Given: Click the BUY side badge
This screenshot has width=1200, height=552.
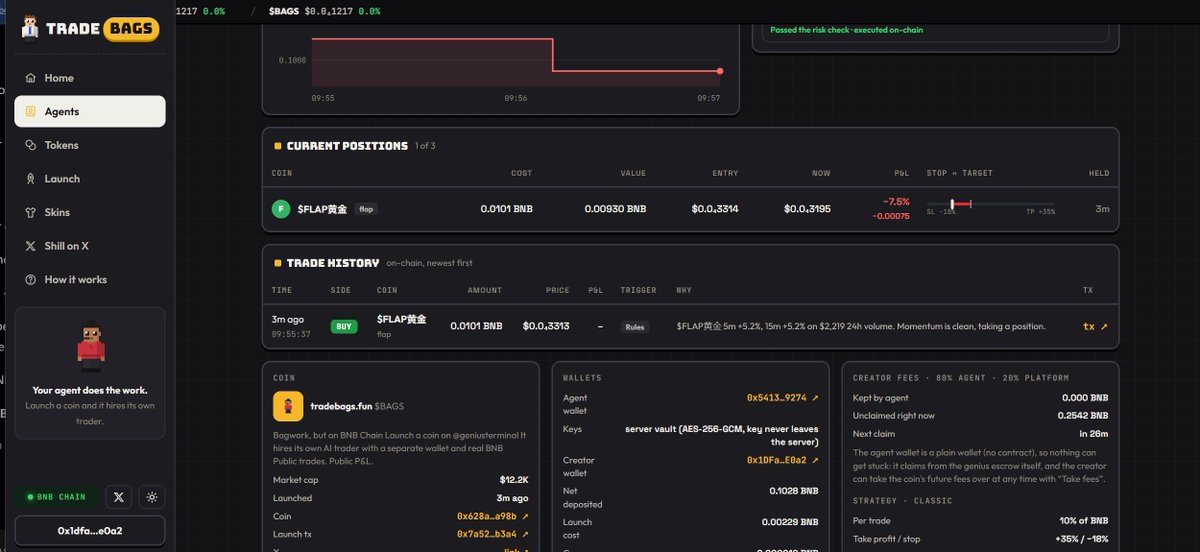Looking at the screenshot, I should coord(344,326).
